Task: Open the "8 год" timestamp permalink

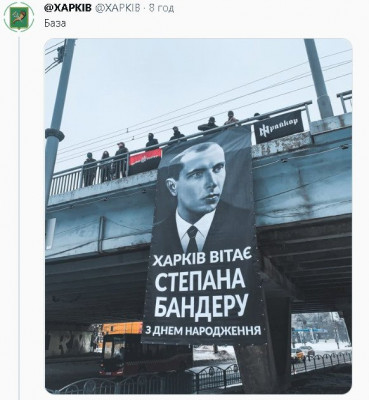Action: coord(161,8)
